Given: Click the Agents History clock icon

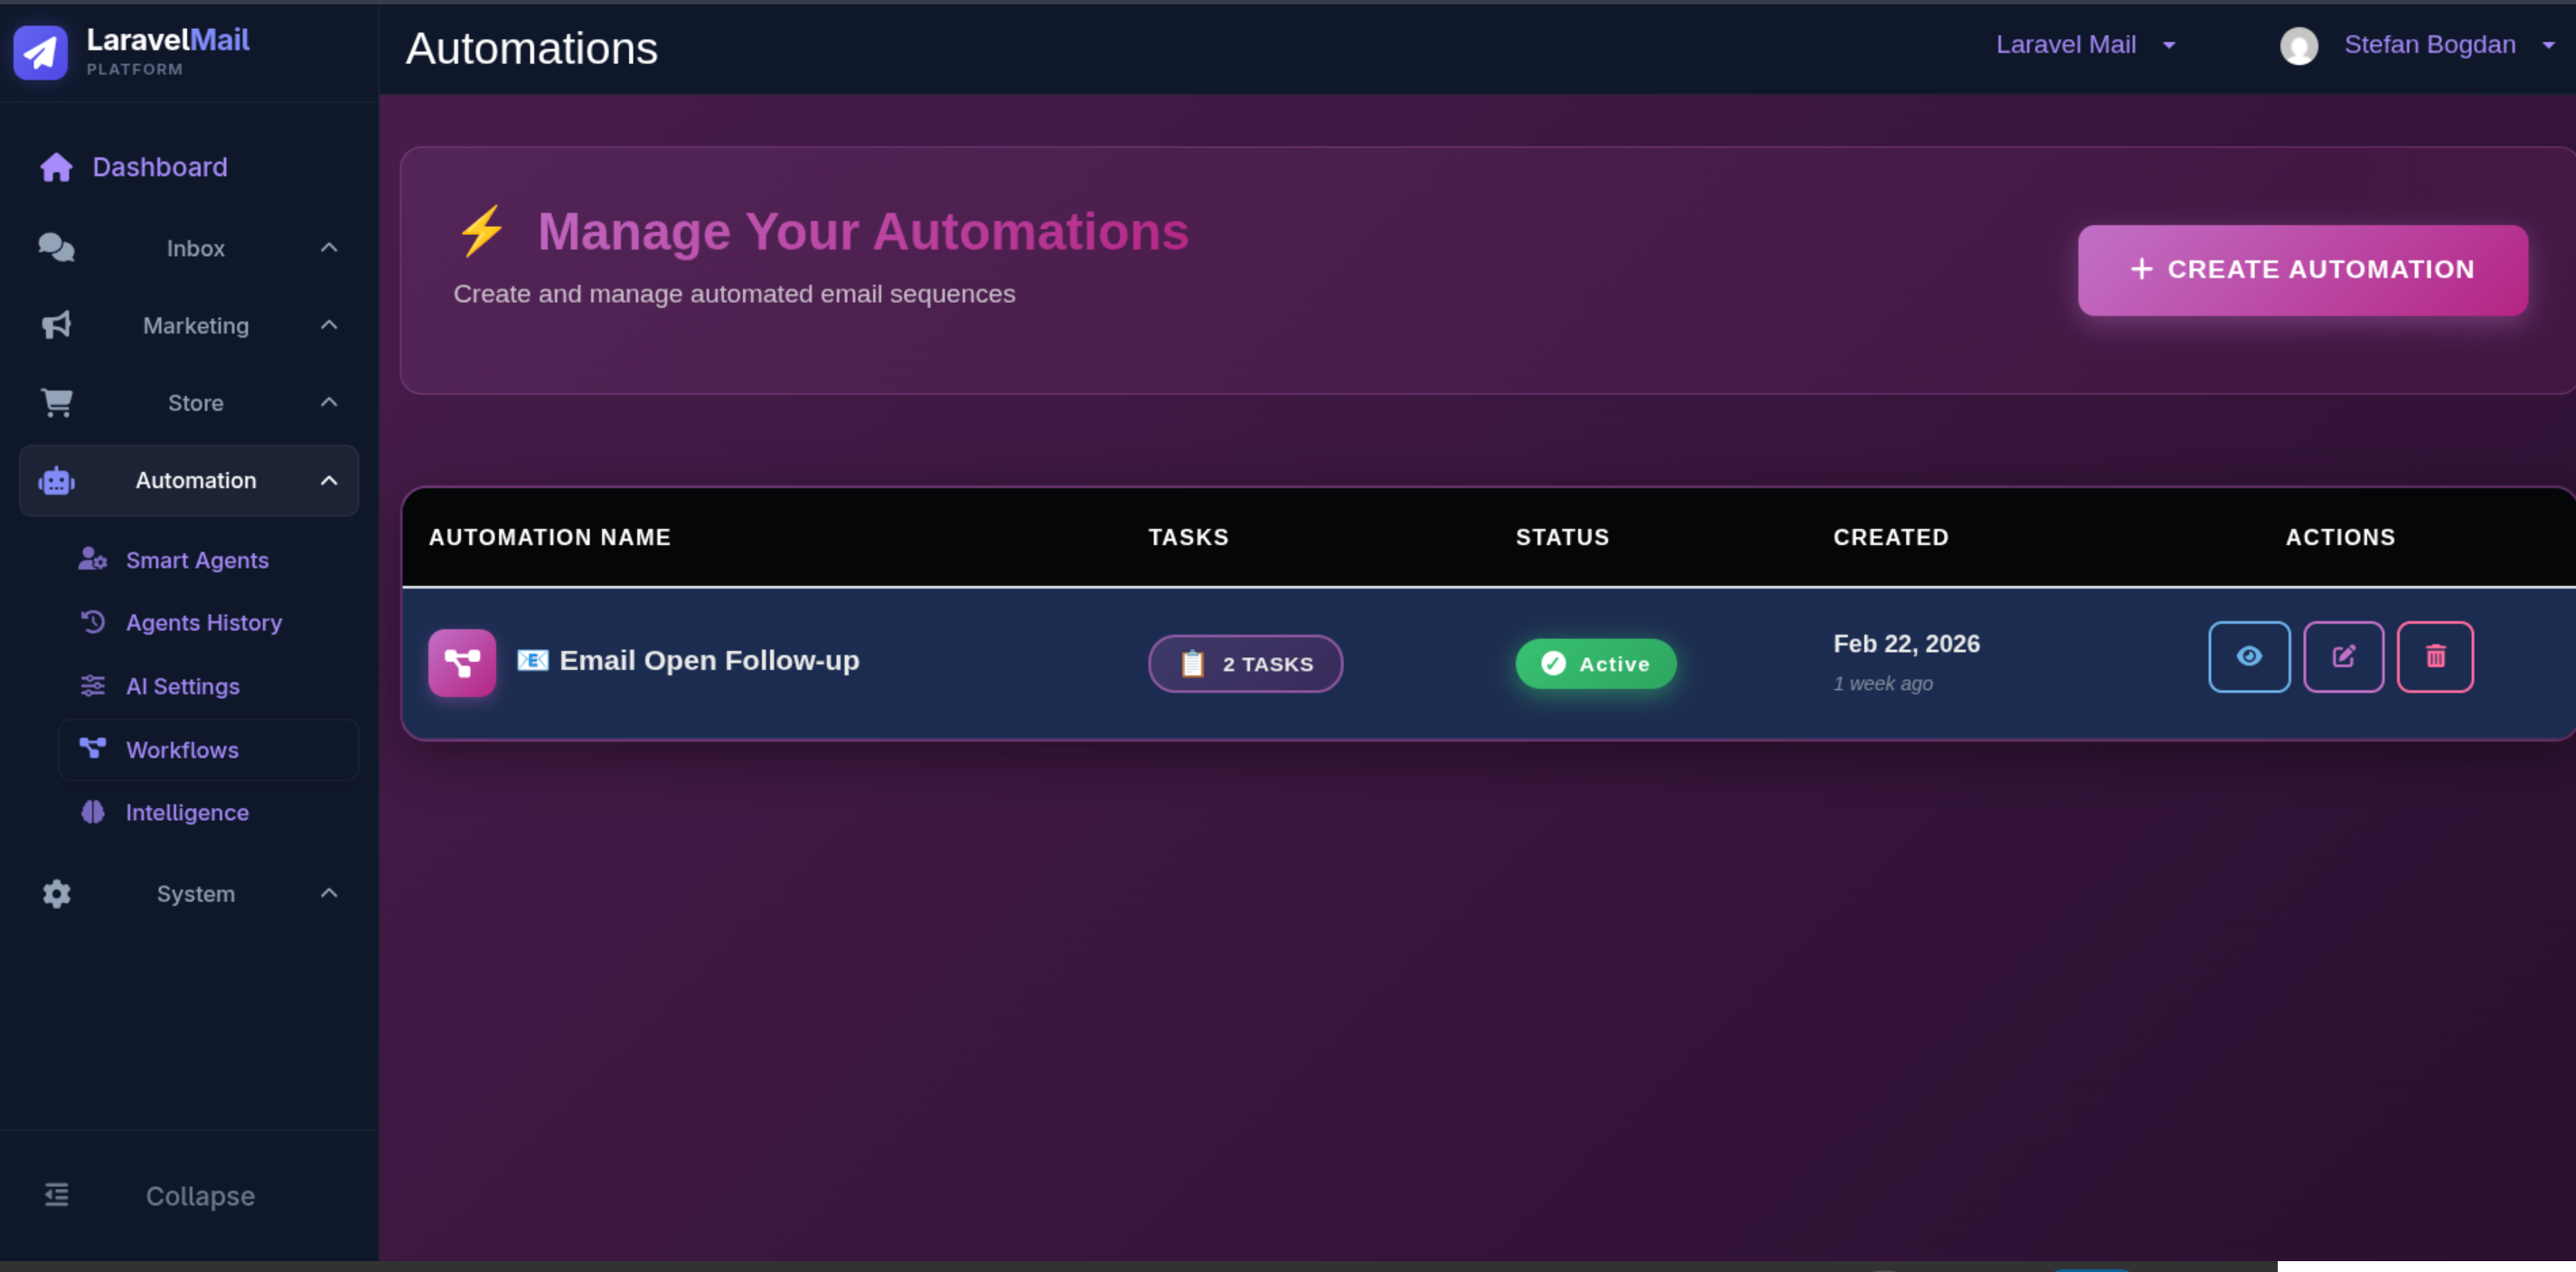Looking at the screenshot, I should [92, 622].
